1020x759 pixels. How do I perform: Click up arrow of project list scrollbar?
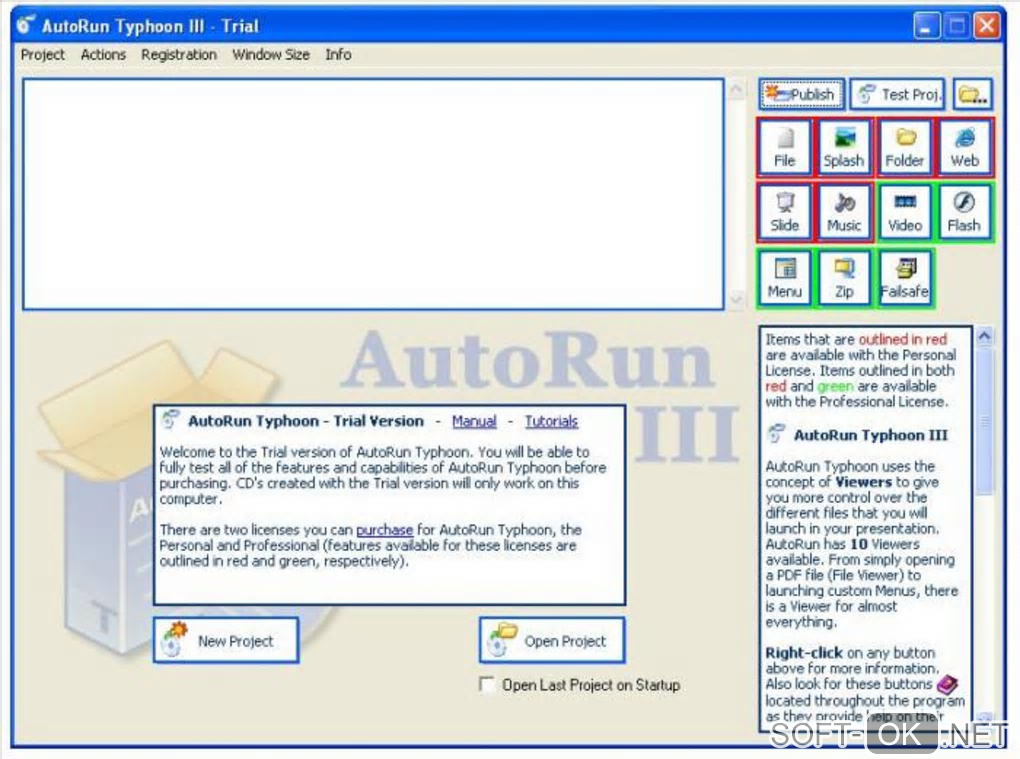[x=736, y=89]
